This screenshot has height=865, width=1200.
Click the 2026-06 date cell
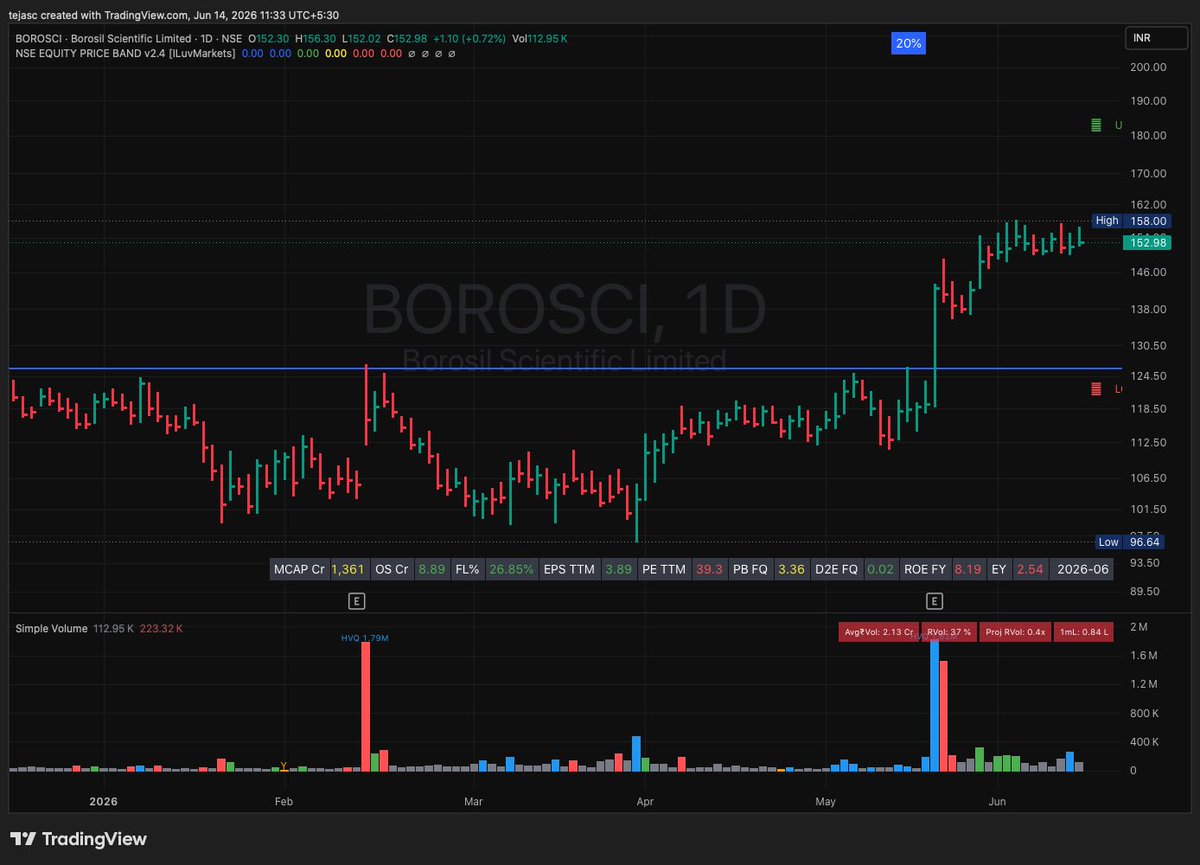point(1084,569)
